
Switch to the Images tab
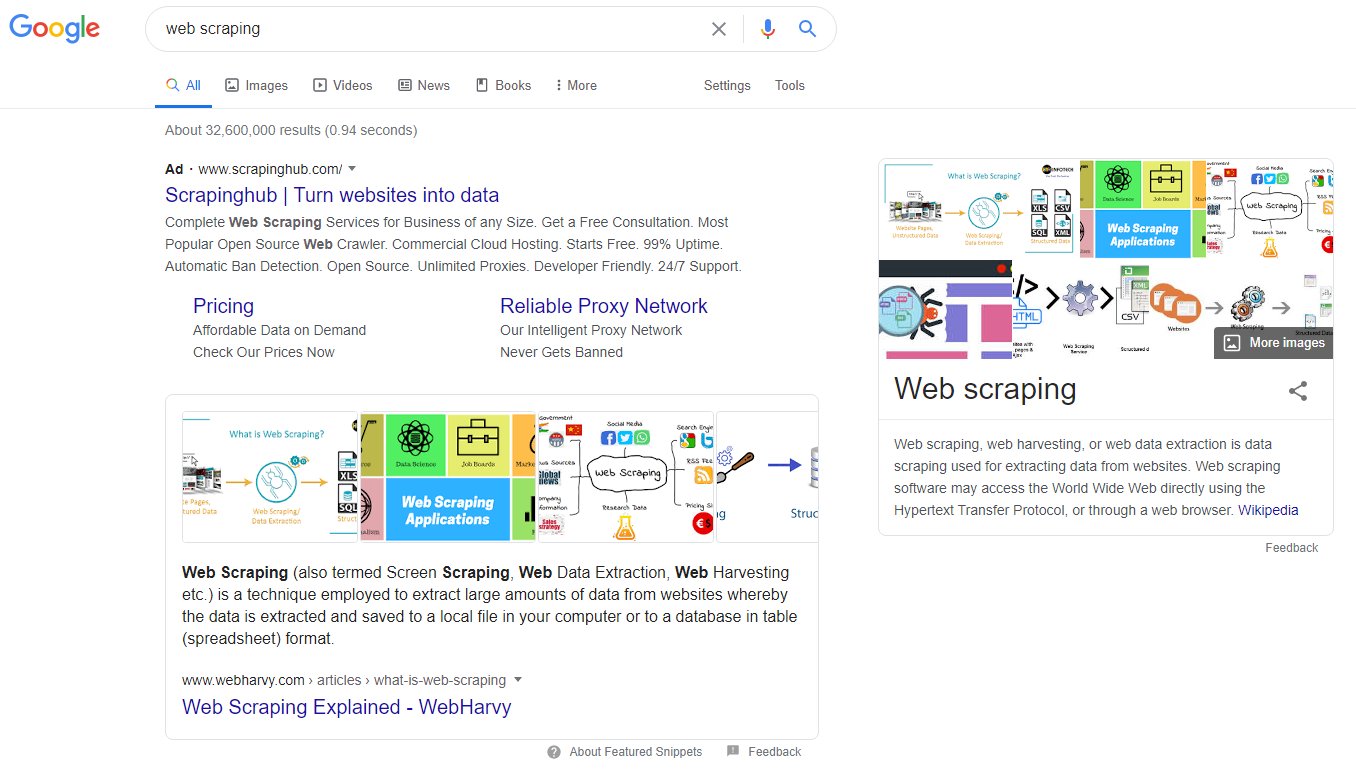pos(257,86)
